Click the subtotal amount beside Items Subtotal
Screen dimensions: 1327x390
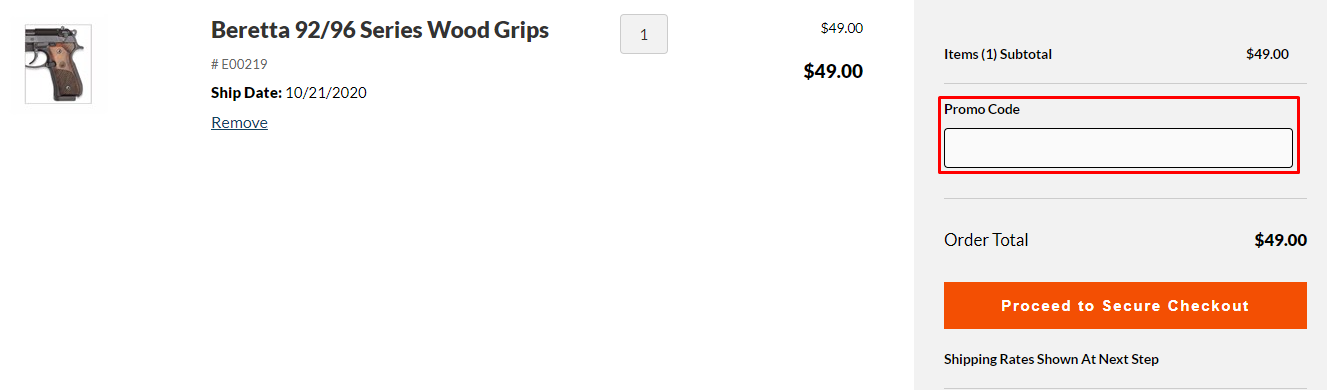click(1267, 54)
